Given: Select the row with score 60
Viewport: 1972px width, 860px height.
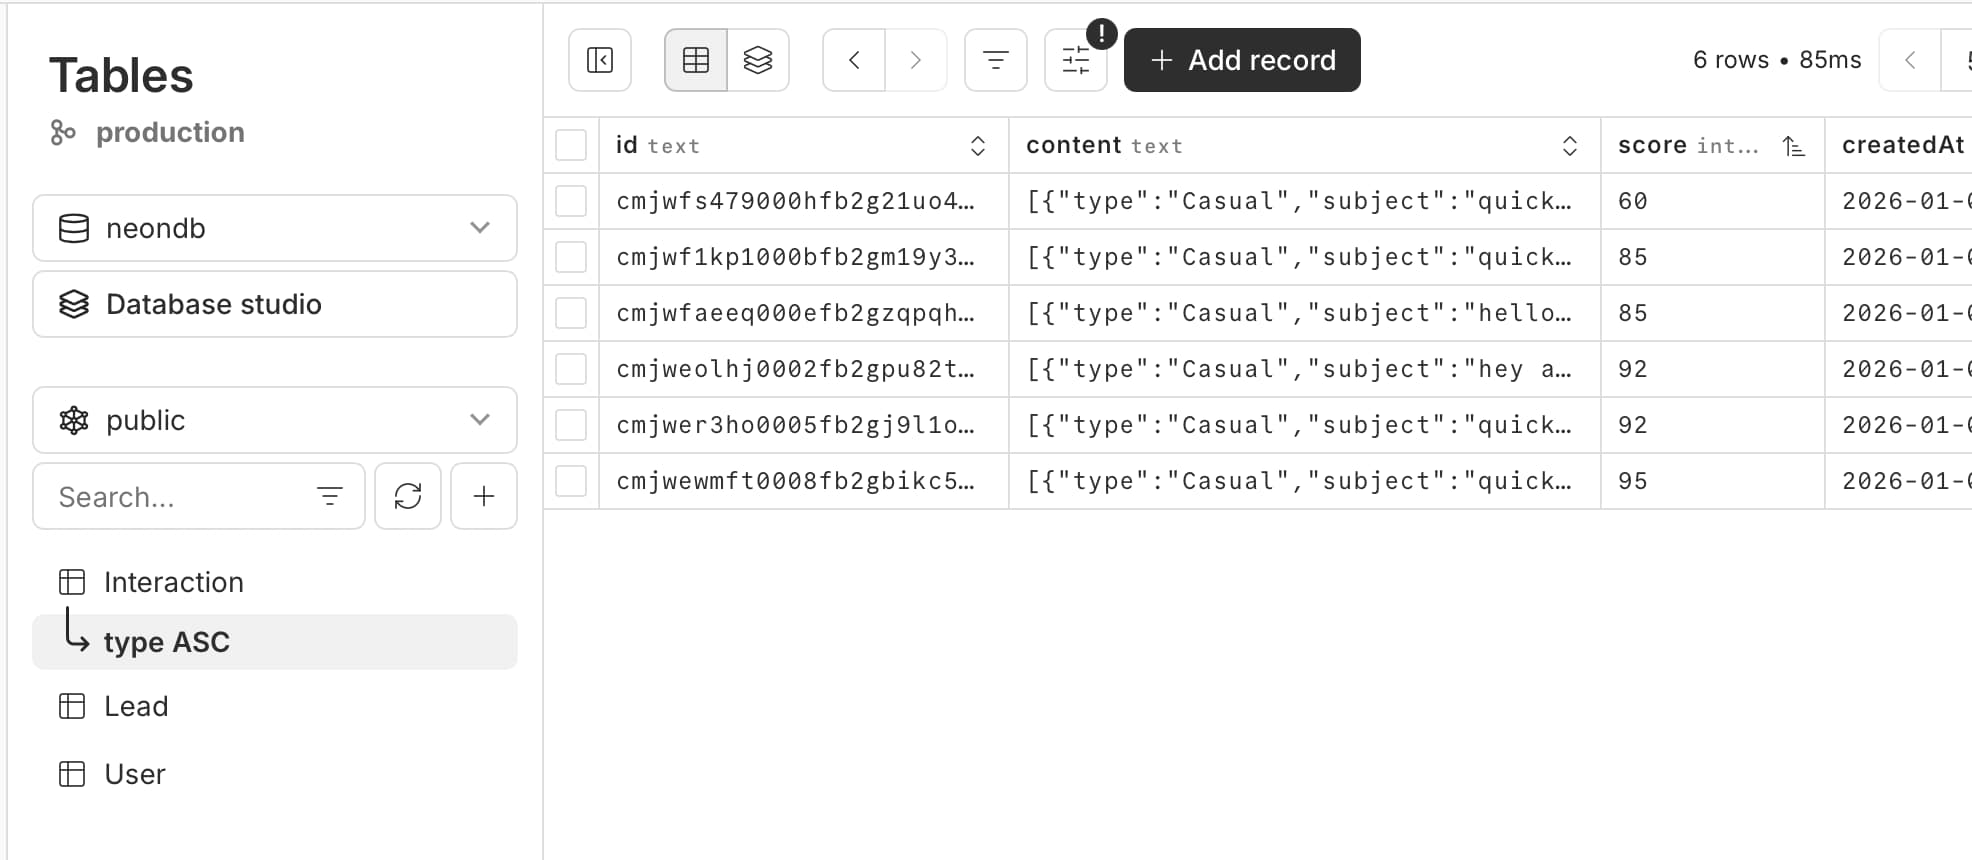Looking at the screenshot, I should pyautogui.click(x=571, y=201).
